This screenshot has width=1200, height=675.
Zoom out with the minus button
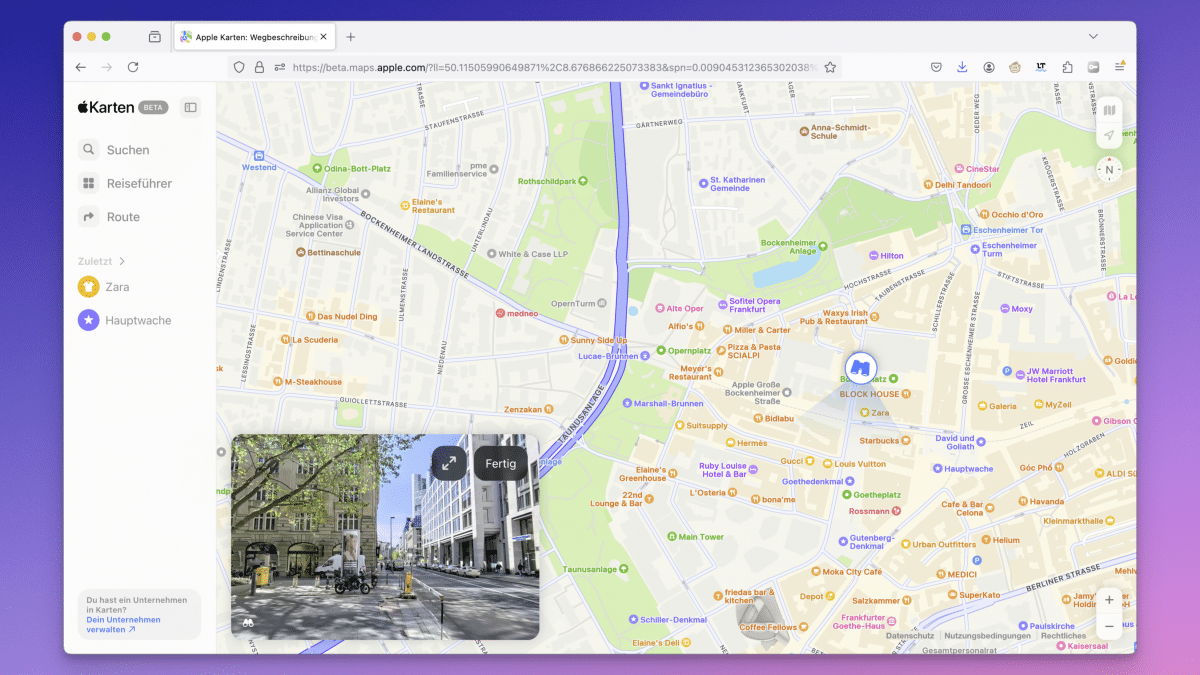coord(1109,627)
